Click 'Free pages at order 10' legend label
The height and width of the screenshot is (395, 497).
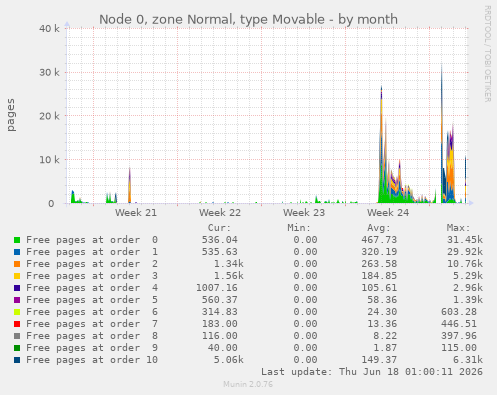[x=92, y=360]
